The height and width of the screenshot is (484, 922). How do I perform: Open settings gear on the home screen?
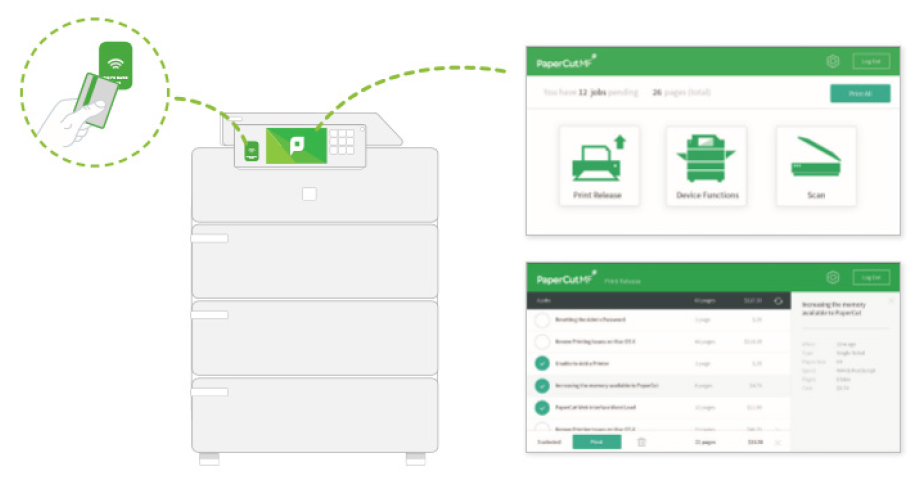click(832, 62)
